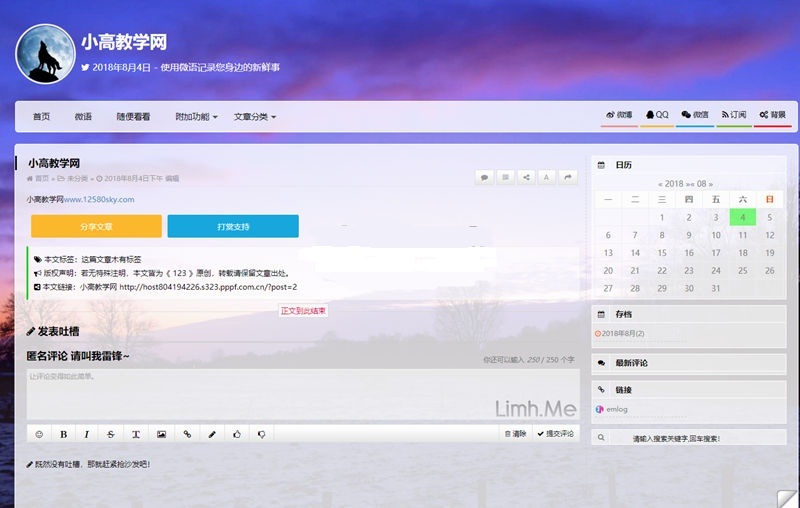Click the emoji smiley icon in comment toolbar
800x508 pixels.
point(39,434)
